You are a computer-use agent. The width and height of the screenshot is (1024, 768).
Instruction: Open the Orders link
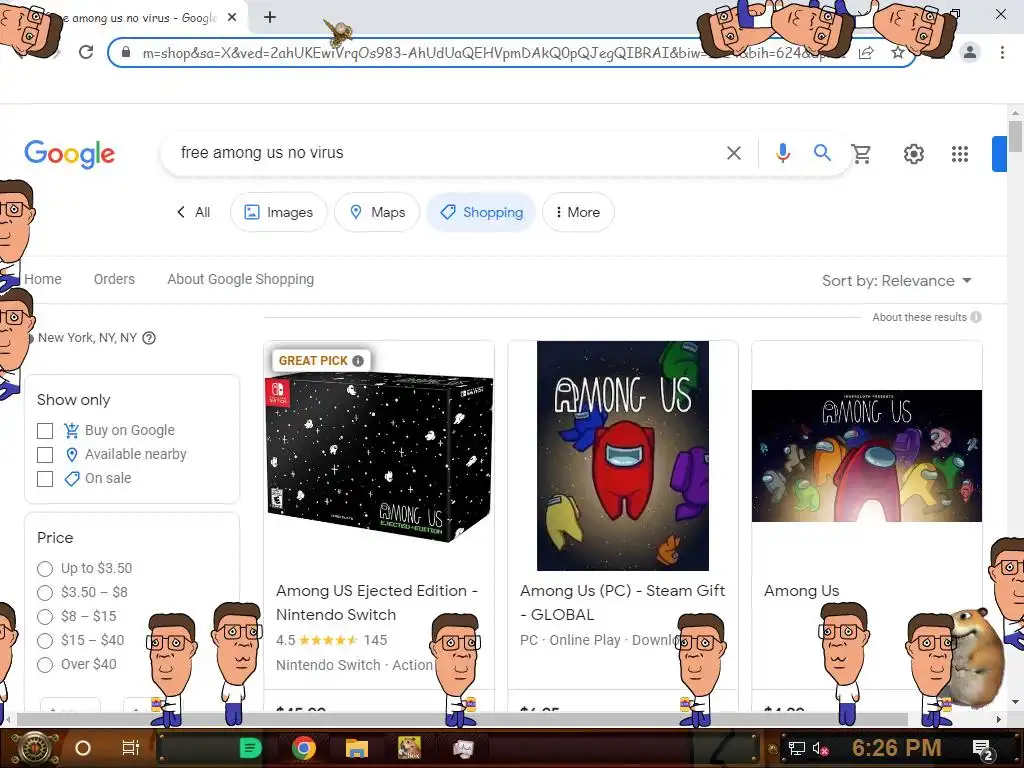point(114,279)
